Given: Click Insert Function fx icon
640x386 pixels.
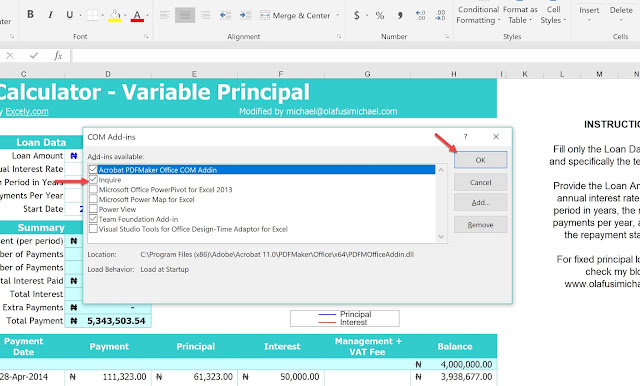Looking at the screenshot, I should [58, 55].
